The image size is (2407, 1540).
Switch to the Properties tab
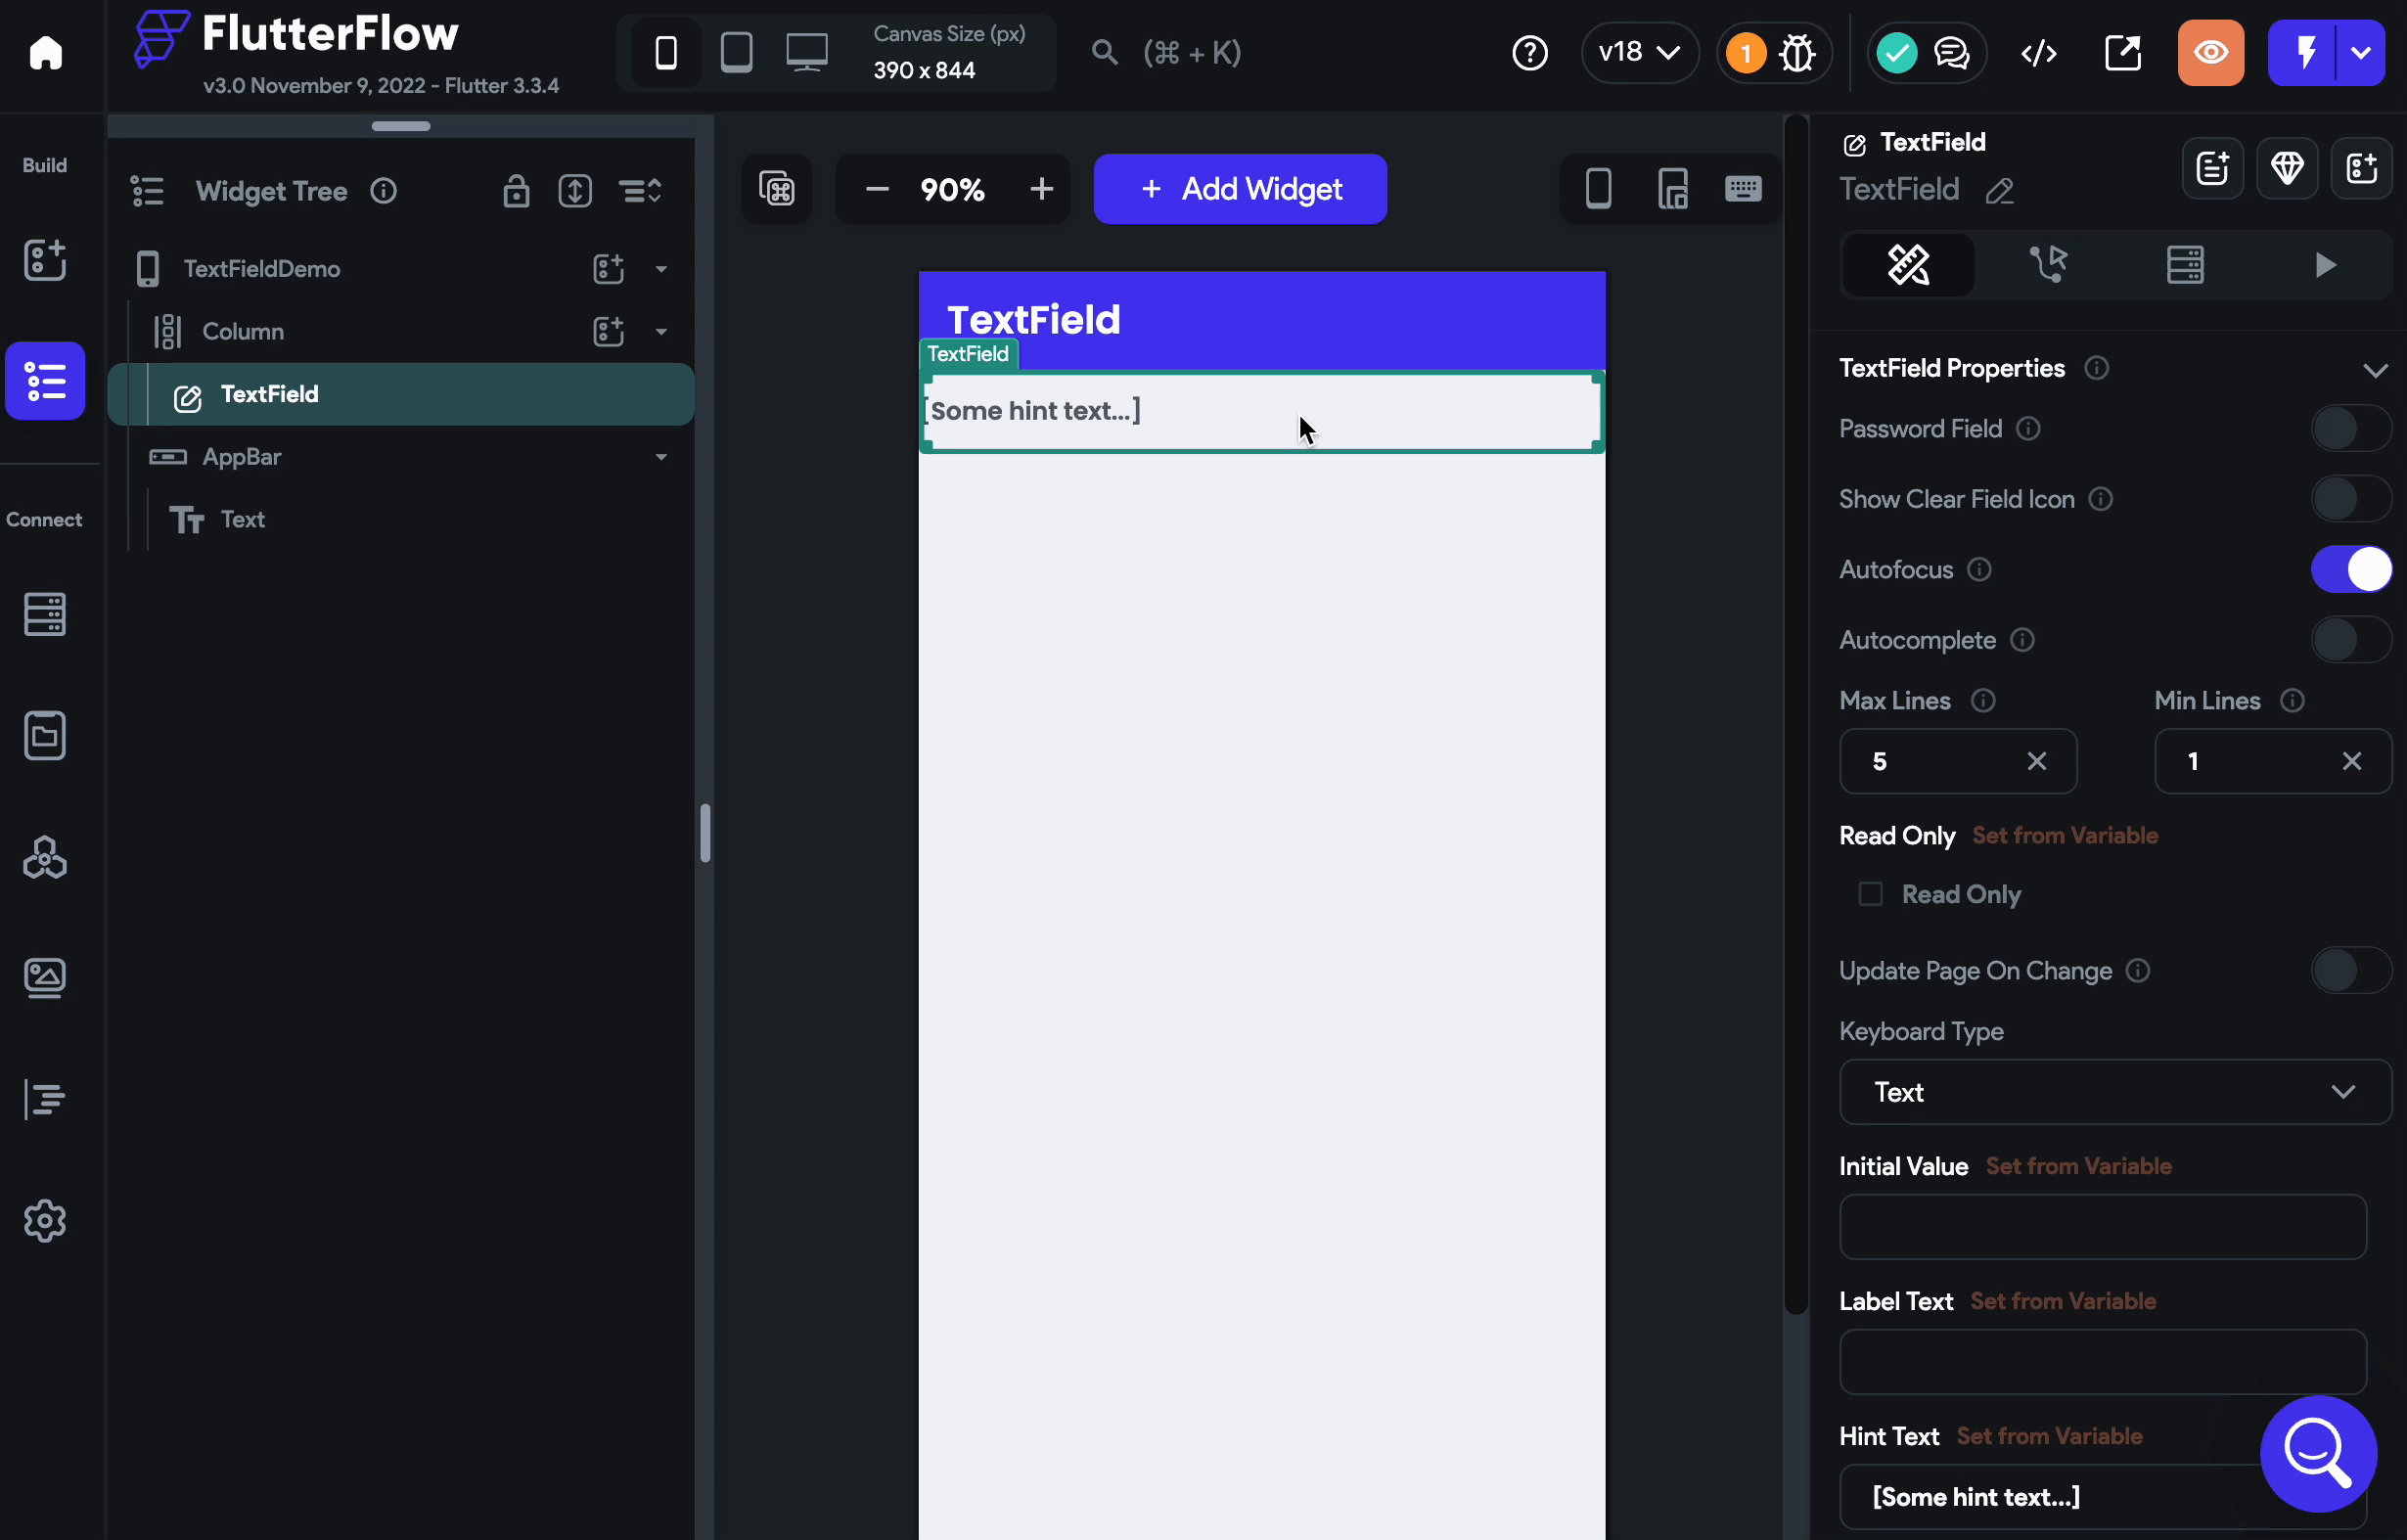click(x=1908, y=265)
